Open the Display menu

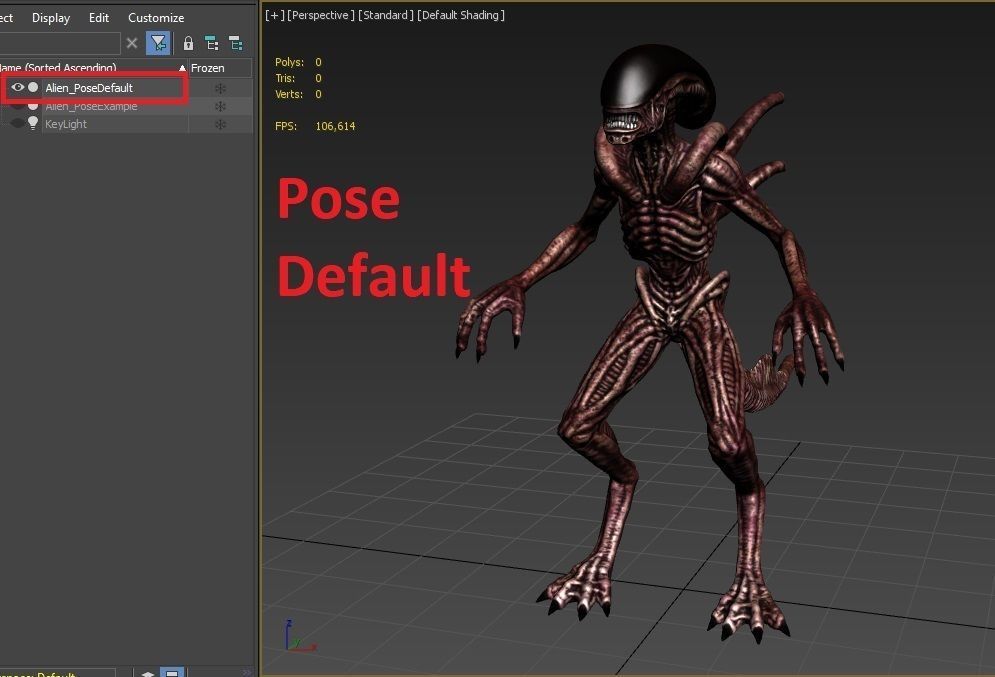[51, 18]
